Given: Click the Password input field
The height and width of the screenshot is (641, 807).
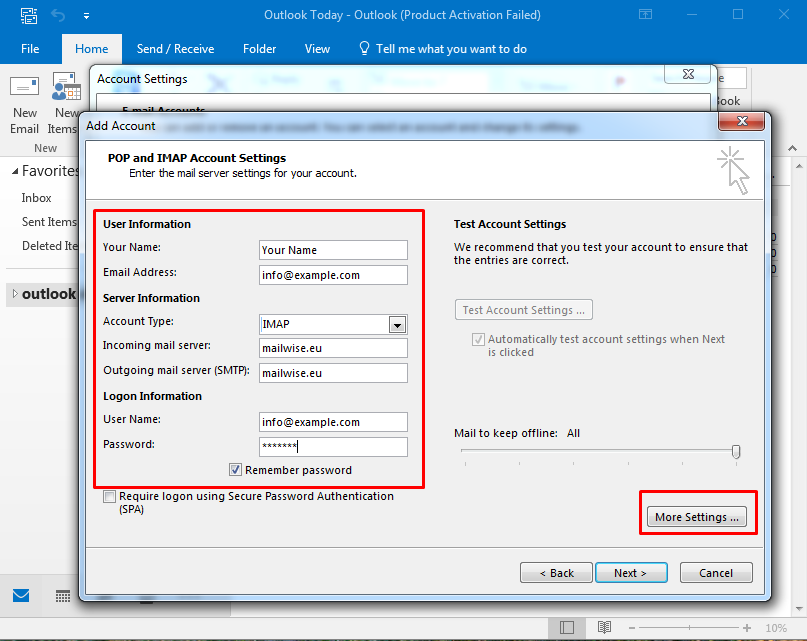Looking at the screenshot, I should coord(333,446).
